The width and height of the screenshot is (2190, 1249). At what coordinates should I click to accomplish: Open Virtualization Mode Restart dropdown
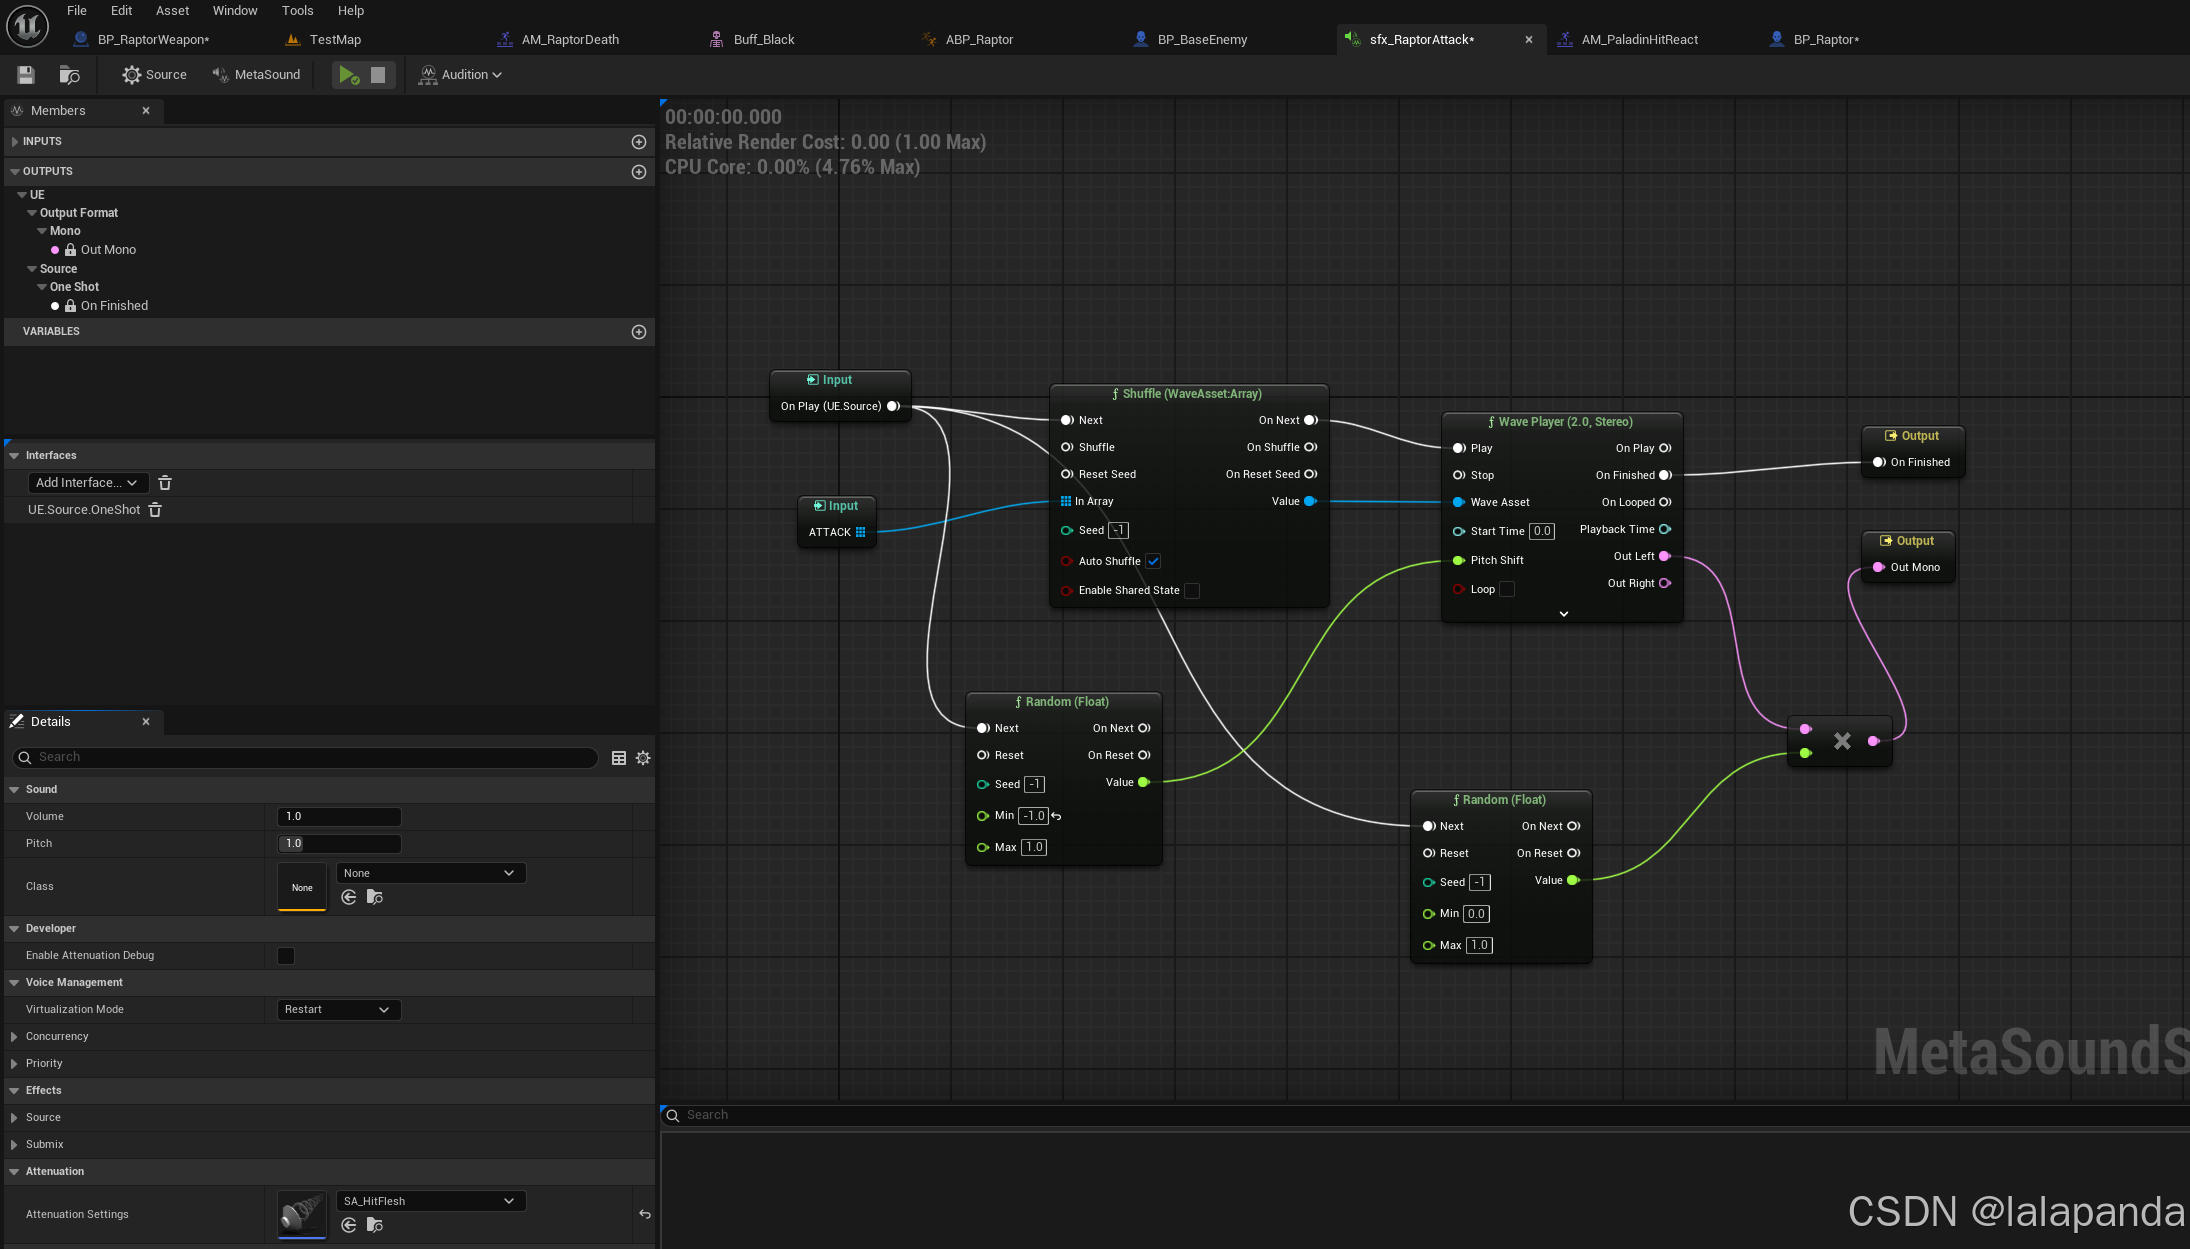pyautogui.click(x=338, y=1010)
